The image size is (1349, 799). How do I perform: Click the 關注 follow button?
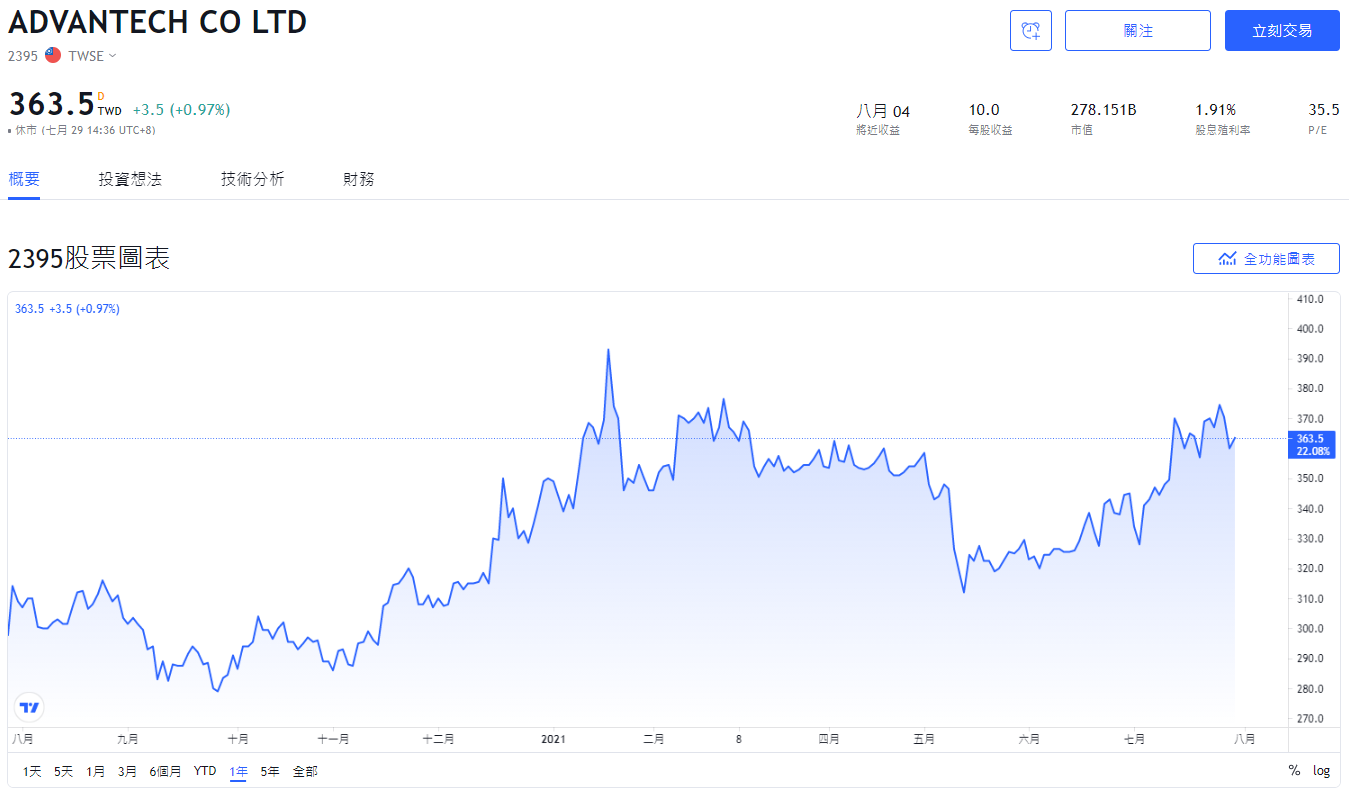(x=1138, y=31)
